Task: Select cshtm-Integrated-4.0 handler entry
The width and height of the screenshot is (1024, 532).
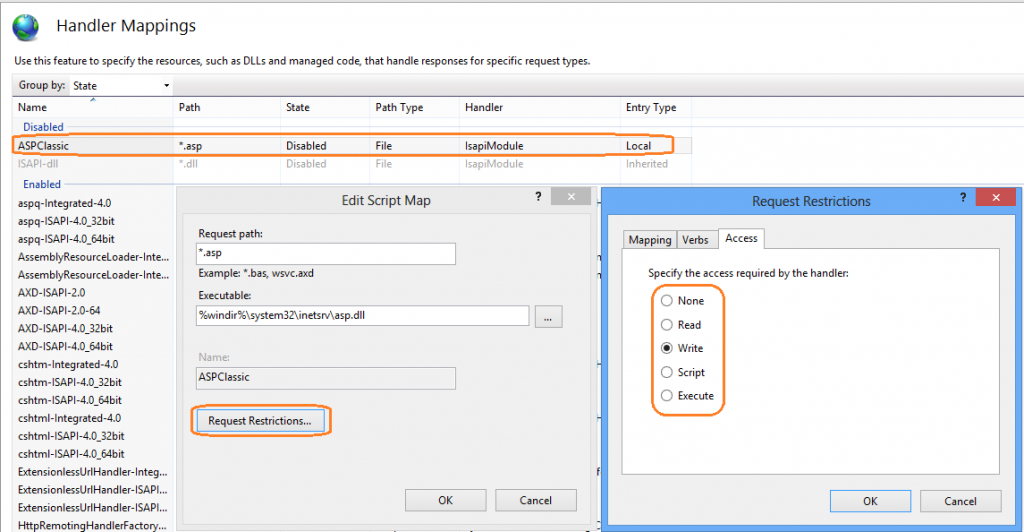Action: 68,364
